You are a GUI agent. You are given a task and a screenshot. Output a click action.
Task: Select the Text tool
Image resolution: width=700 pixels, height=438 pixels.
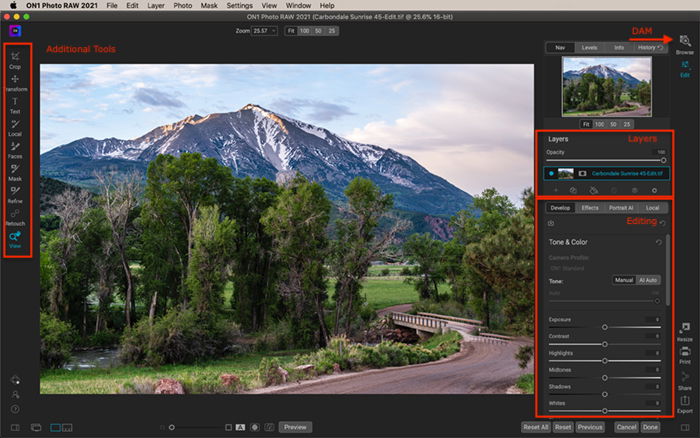[15, 105]
